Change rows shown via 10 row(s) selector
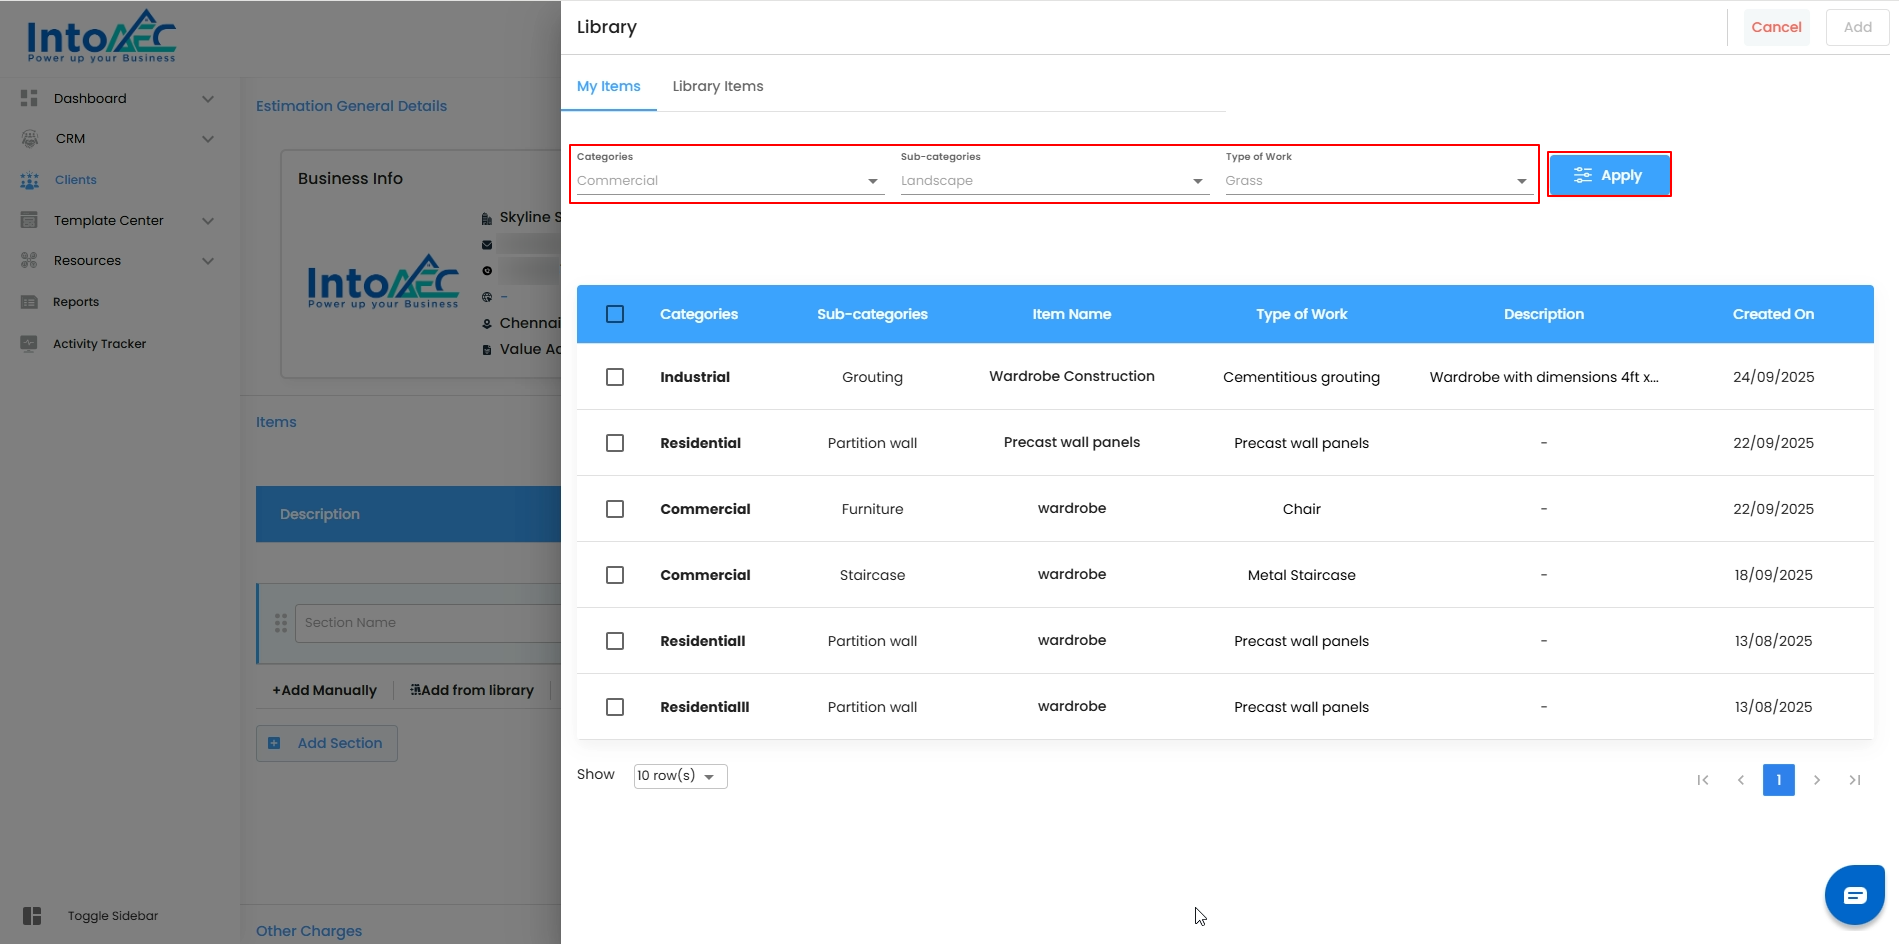Screen dimensions: 1899x944 click(680, 776)
